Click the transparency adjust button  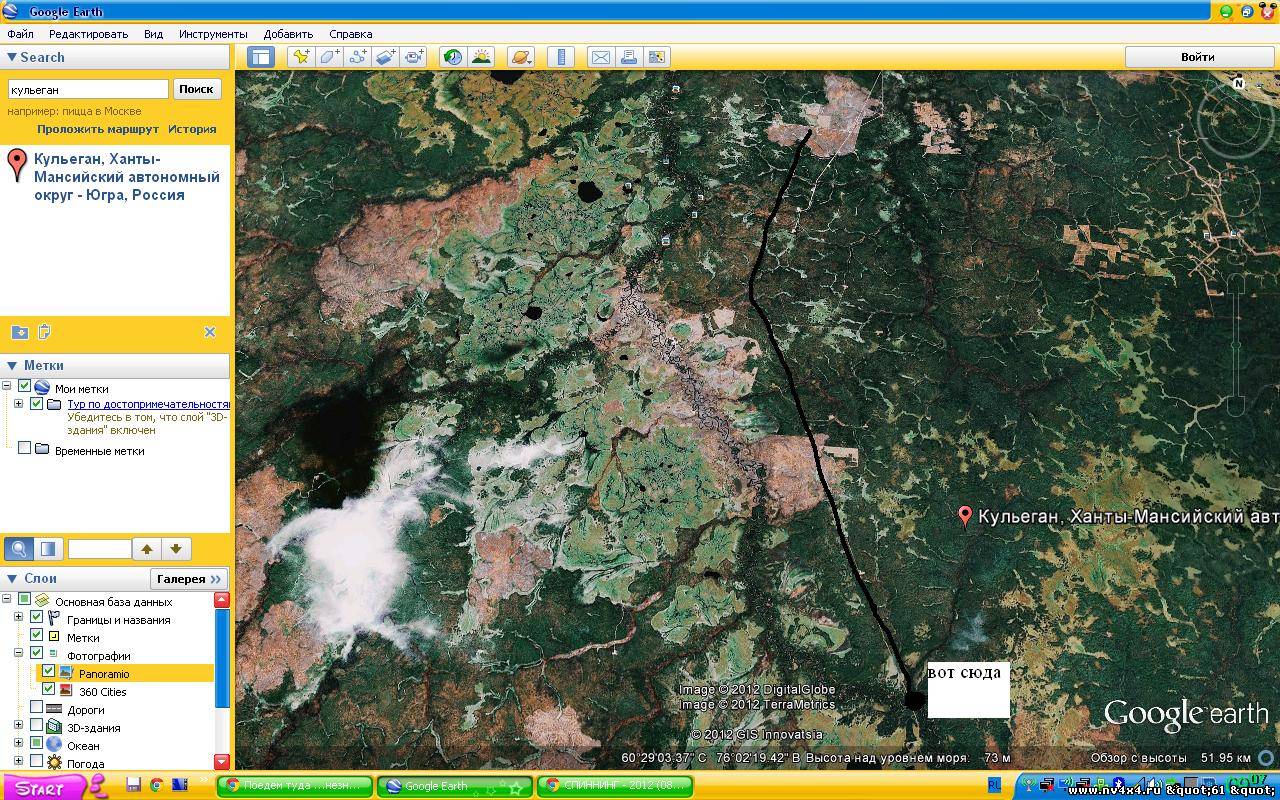(48, 548)
